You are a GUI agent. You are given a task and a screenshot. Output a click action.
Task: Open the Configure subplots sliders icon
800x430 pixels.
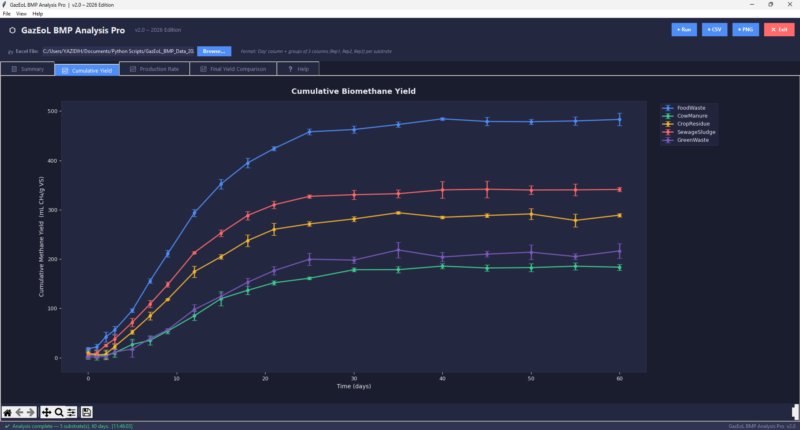71,412
